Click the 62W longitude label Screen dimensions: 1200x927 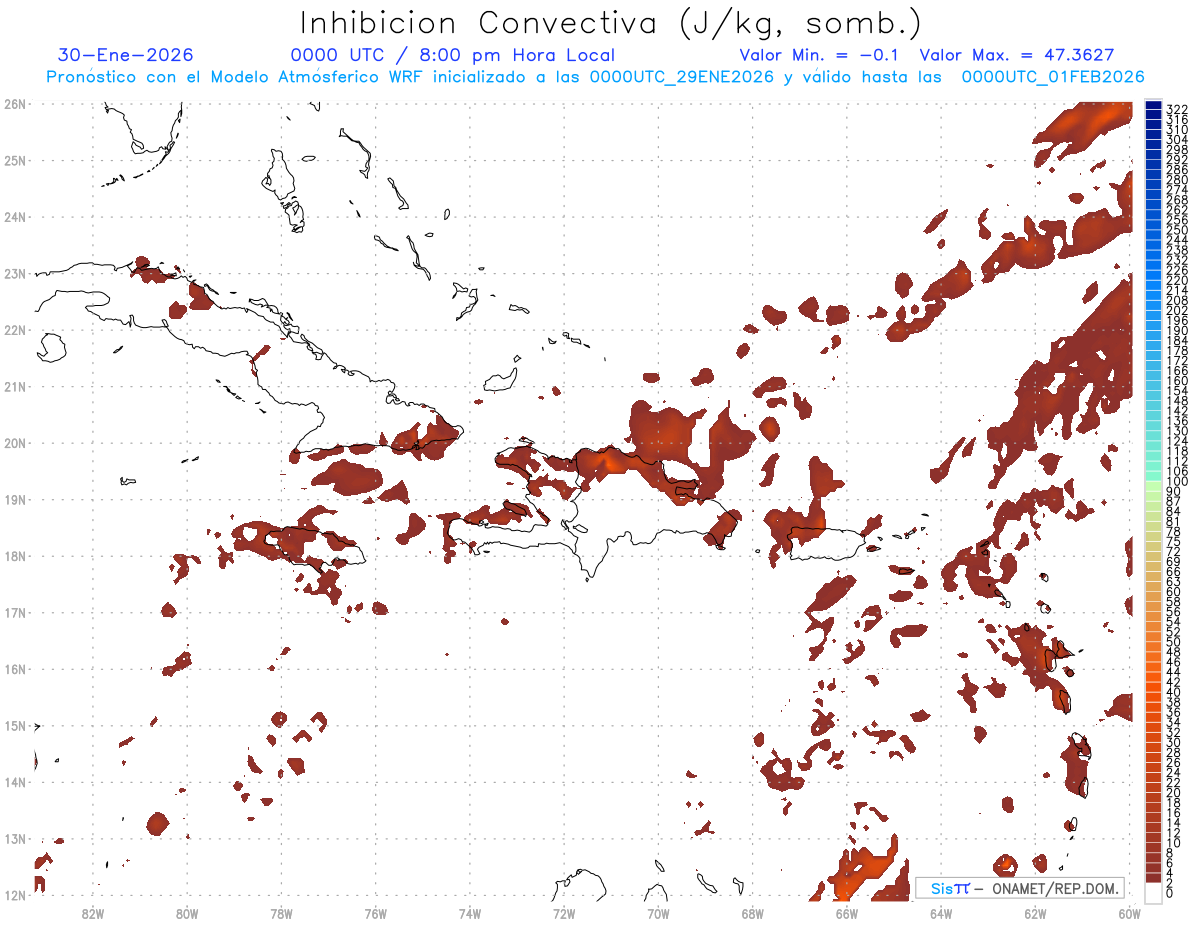[x=1034, y=913]
